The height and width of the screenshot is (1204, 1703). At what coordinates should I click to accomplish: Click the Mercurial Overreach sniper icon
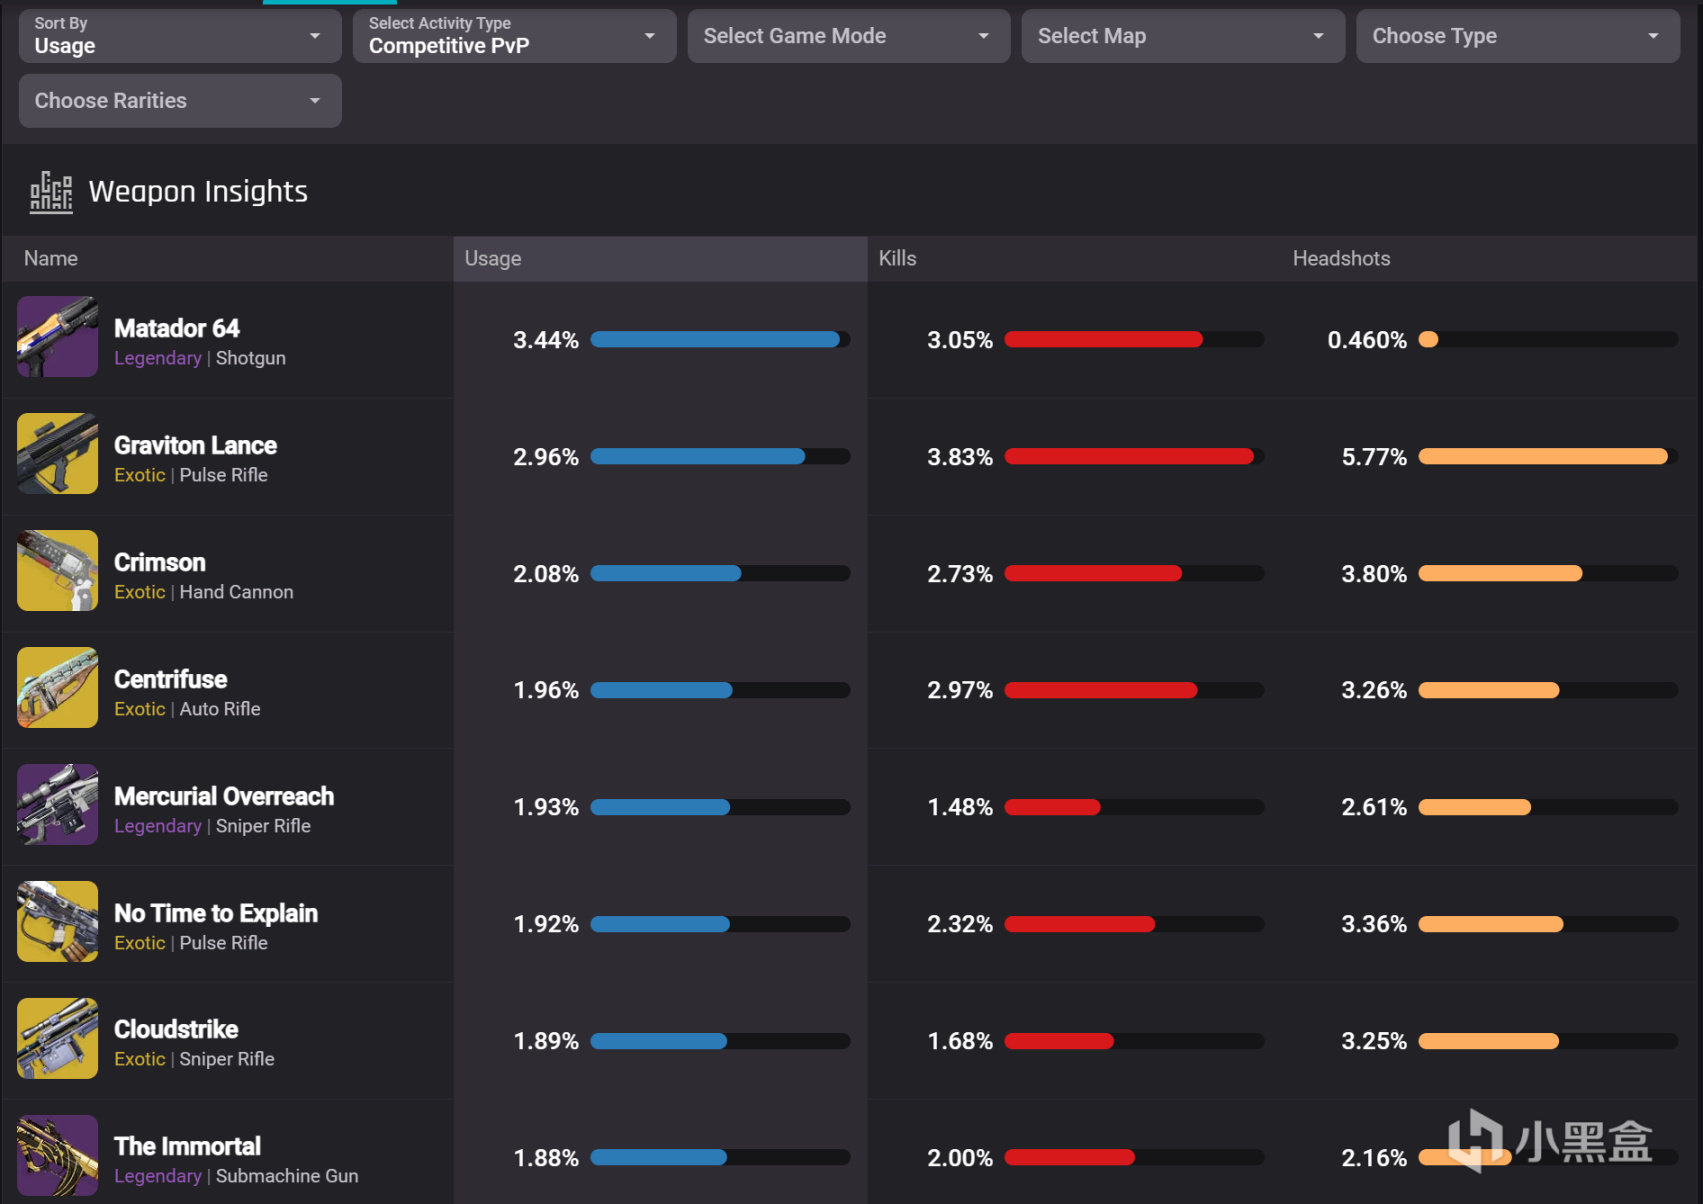point(57,805)
